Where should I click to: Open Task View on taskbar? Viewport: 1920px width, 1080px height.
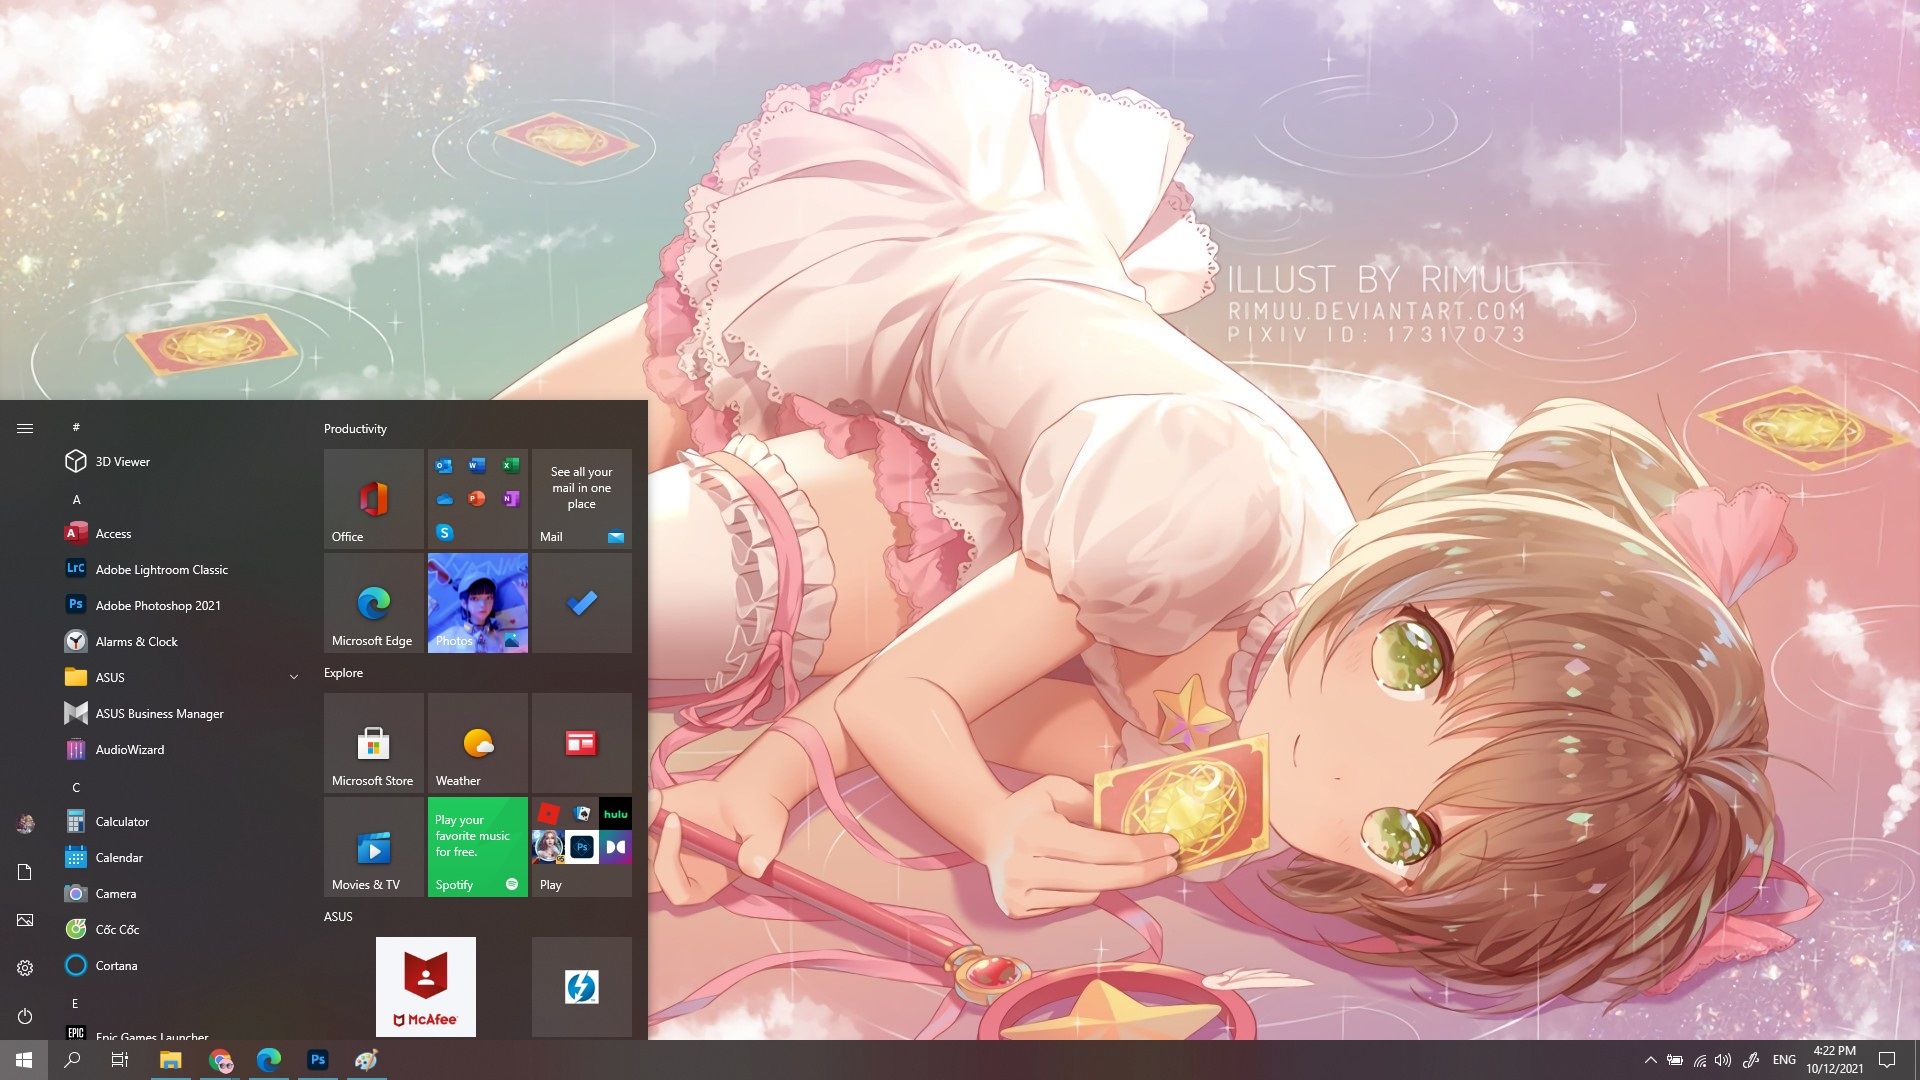[120, 1060]
